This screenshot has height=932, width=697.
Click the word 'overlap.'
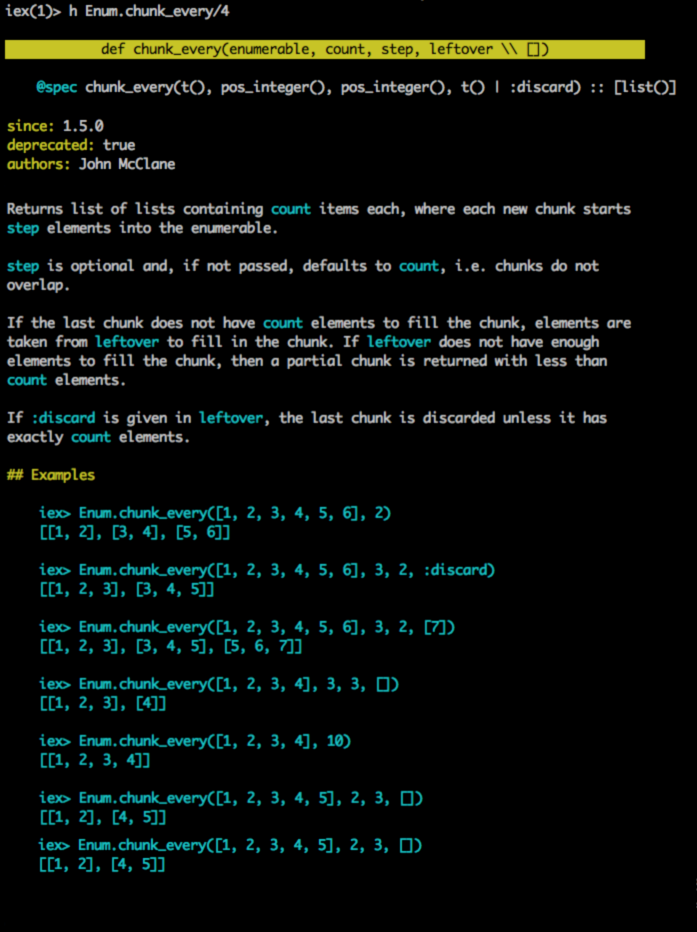tap(38, 285)
